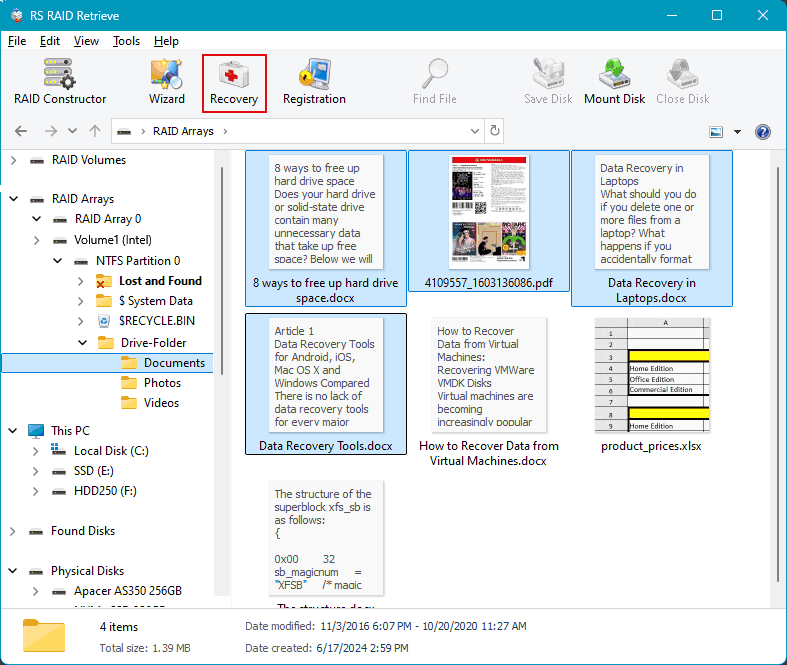Image resolution: width=787 pixels, height=665 pixels.
Task: Click the blue help question icon
Action: point(763,132)
